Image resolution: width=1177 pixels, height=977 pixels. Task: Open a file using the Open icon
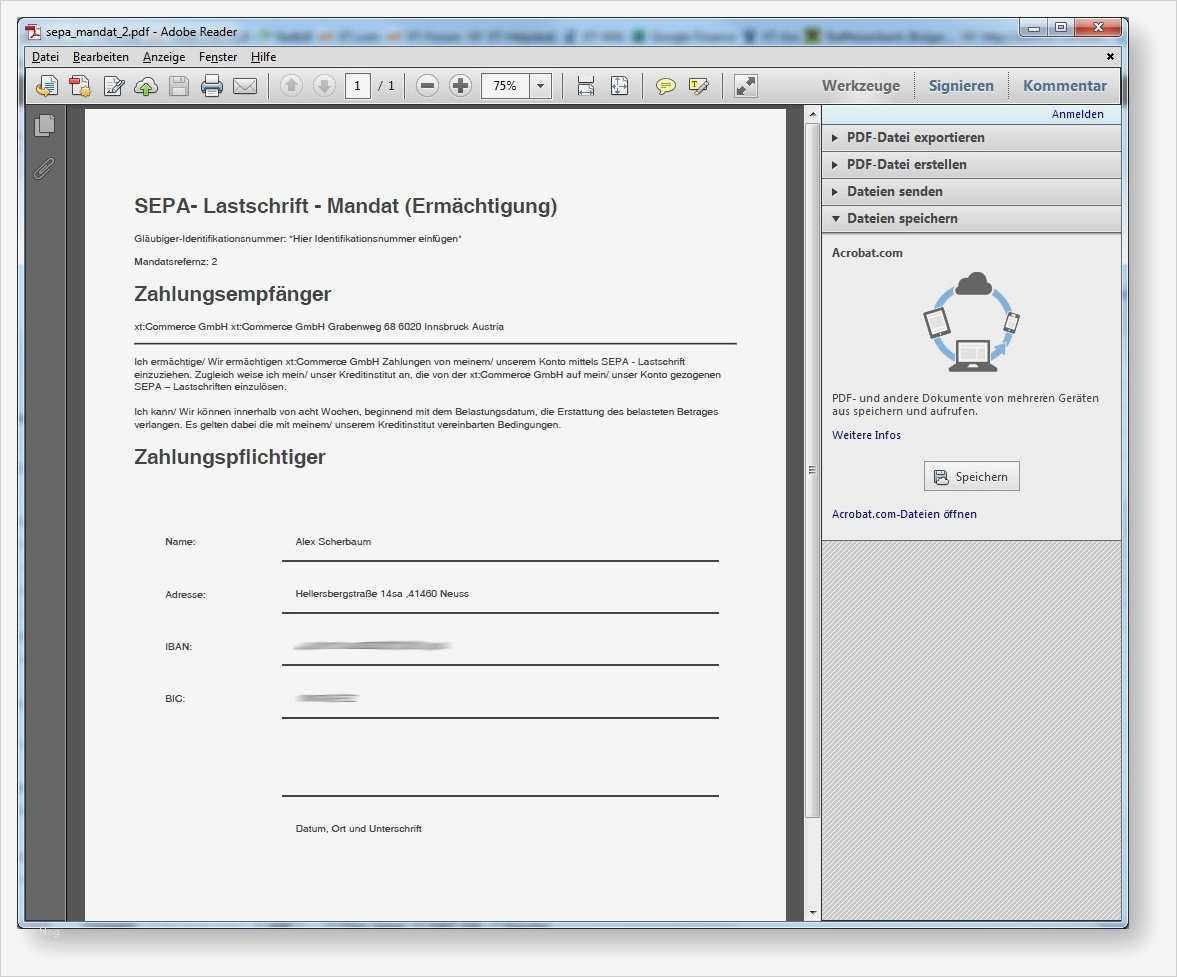[x=46, y=85]
